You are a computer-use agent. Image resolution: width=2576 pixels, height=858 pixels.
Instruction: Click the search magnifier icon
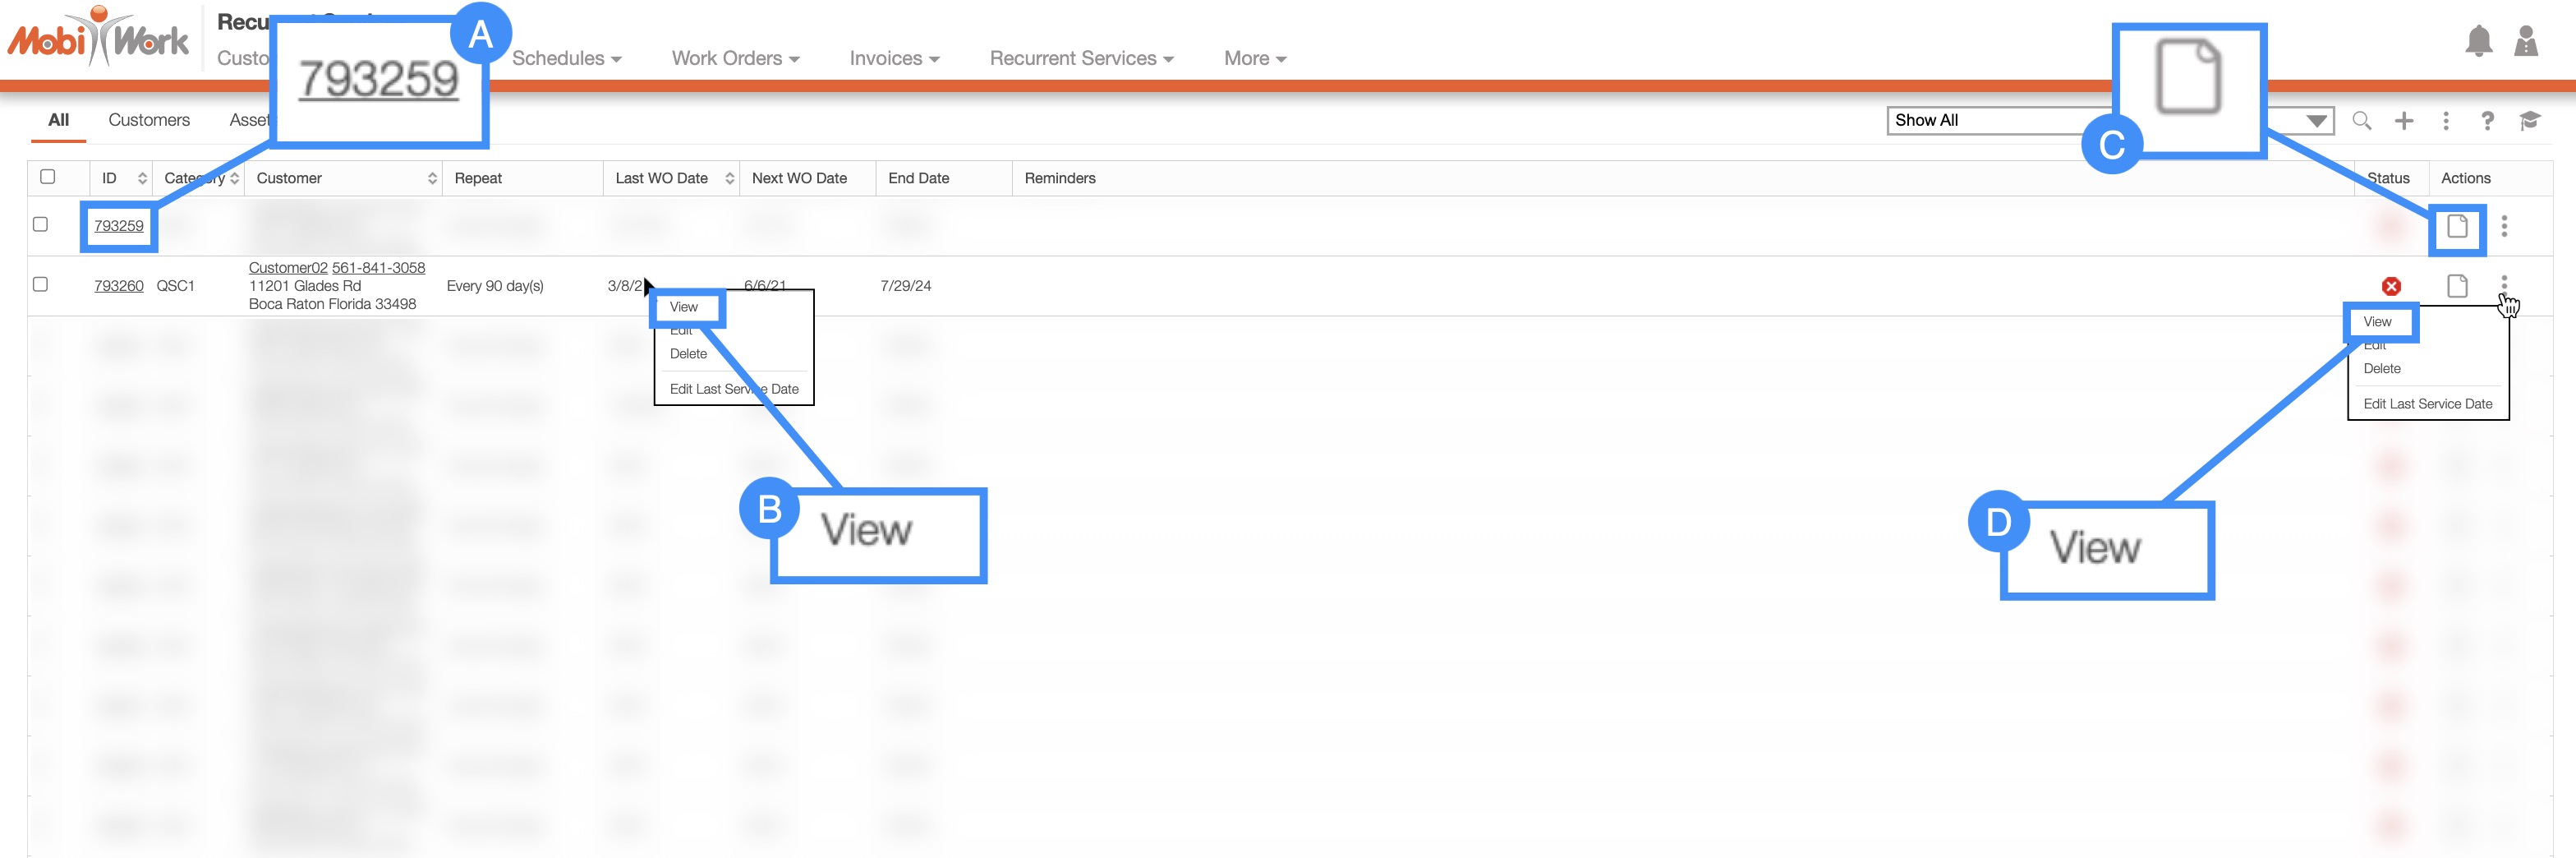tap(2361, 121)
